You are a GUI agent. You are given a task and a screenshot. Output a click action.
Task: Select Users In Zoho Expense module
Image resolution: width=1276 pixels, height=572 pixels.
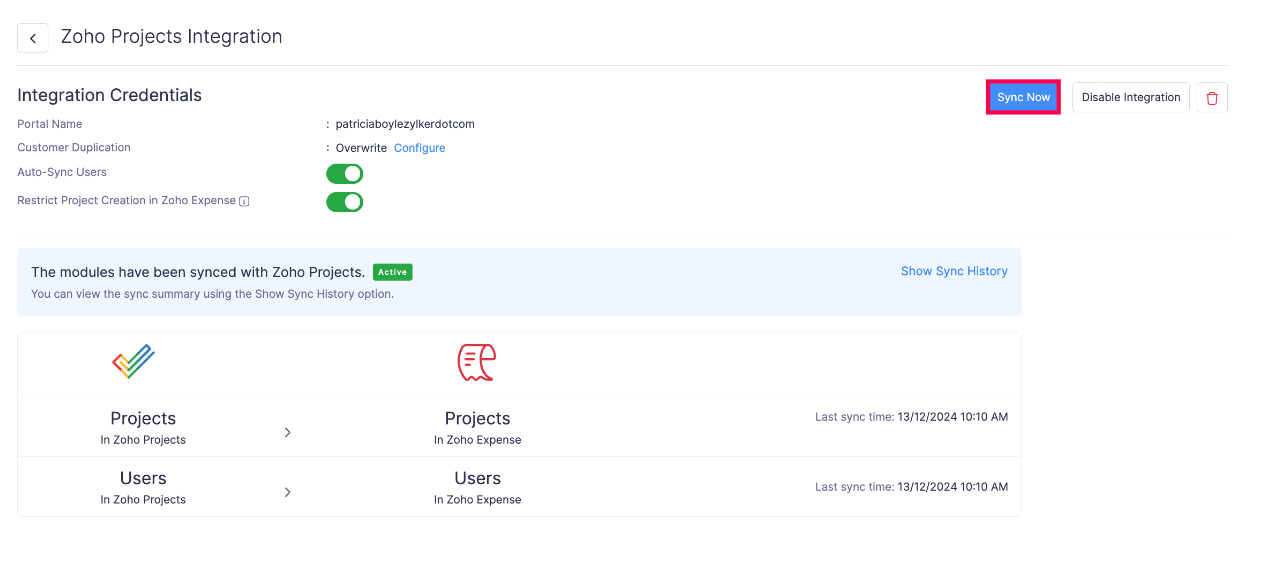(477, 487)
